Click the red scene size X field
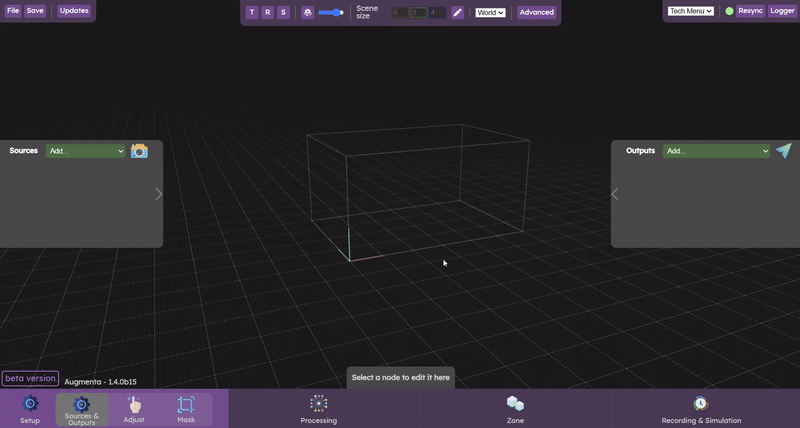Viewport: 800px width, 428px height. click(x=399, y=13)
